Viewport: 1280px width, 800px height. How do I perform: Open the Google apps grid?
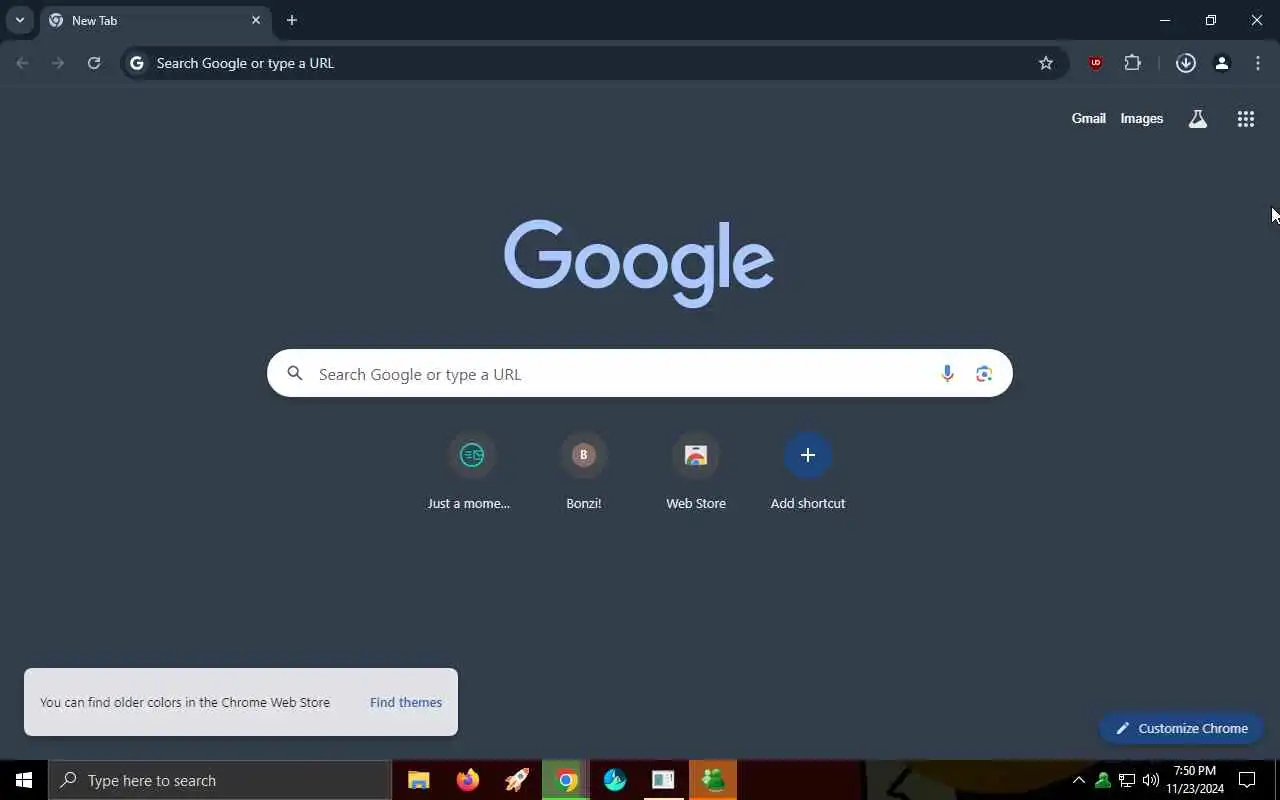pos(1246,119)
